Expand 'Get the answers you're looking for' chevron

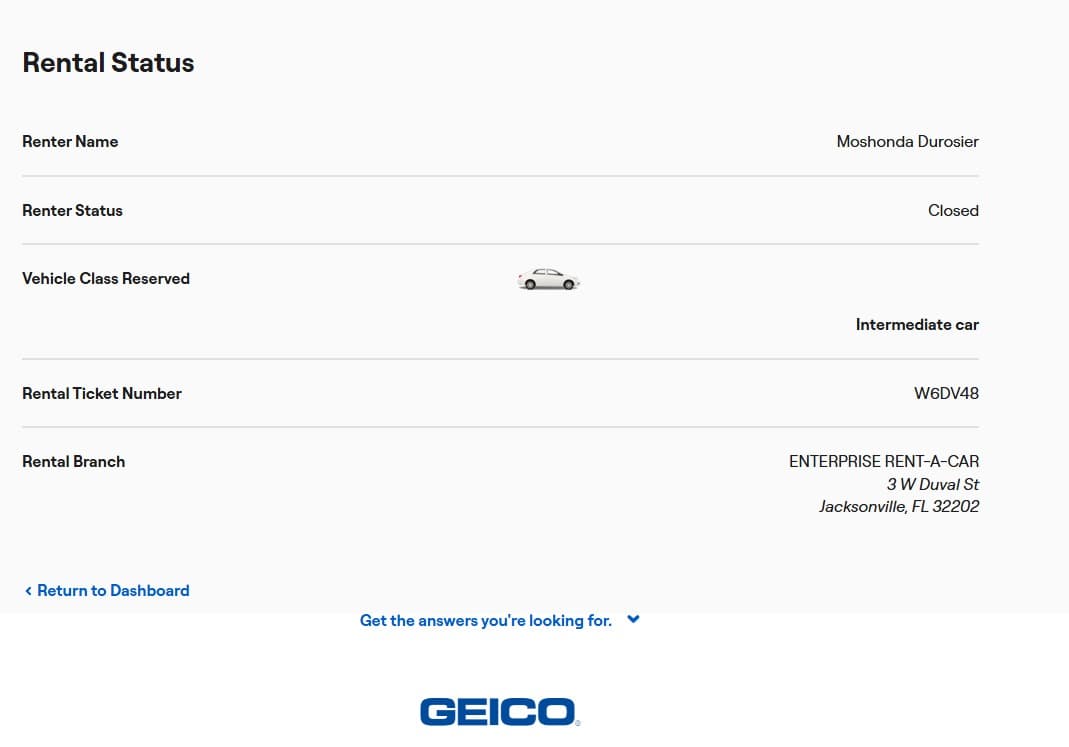pyautogui.click(x=633, y=620)
